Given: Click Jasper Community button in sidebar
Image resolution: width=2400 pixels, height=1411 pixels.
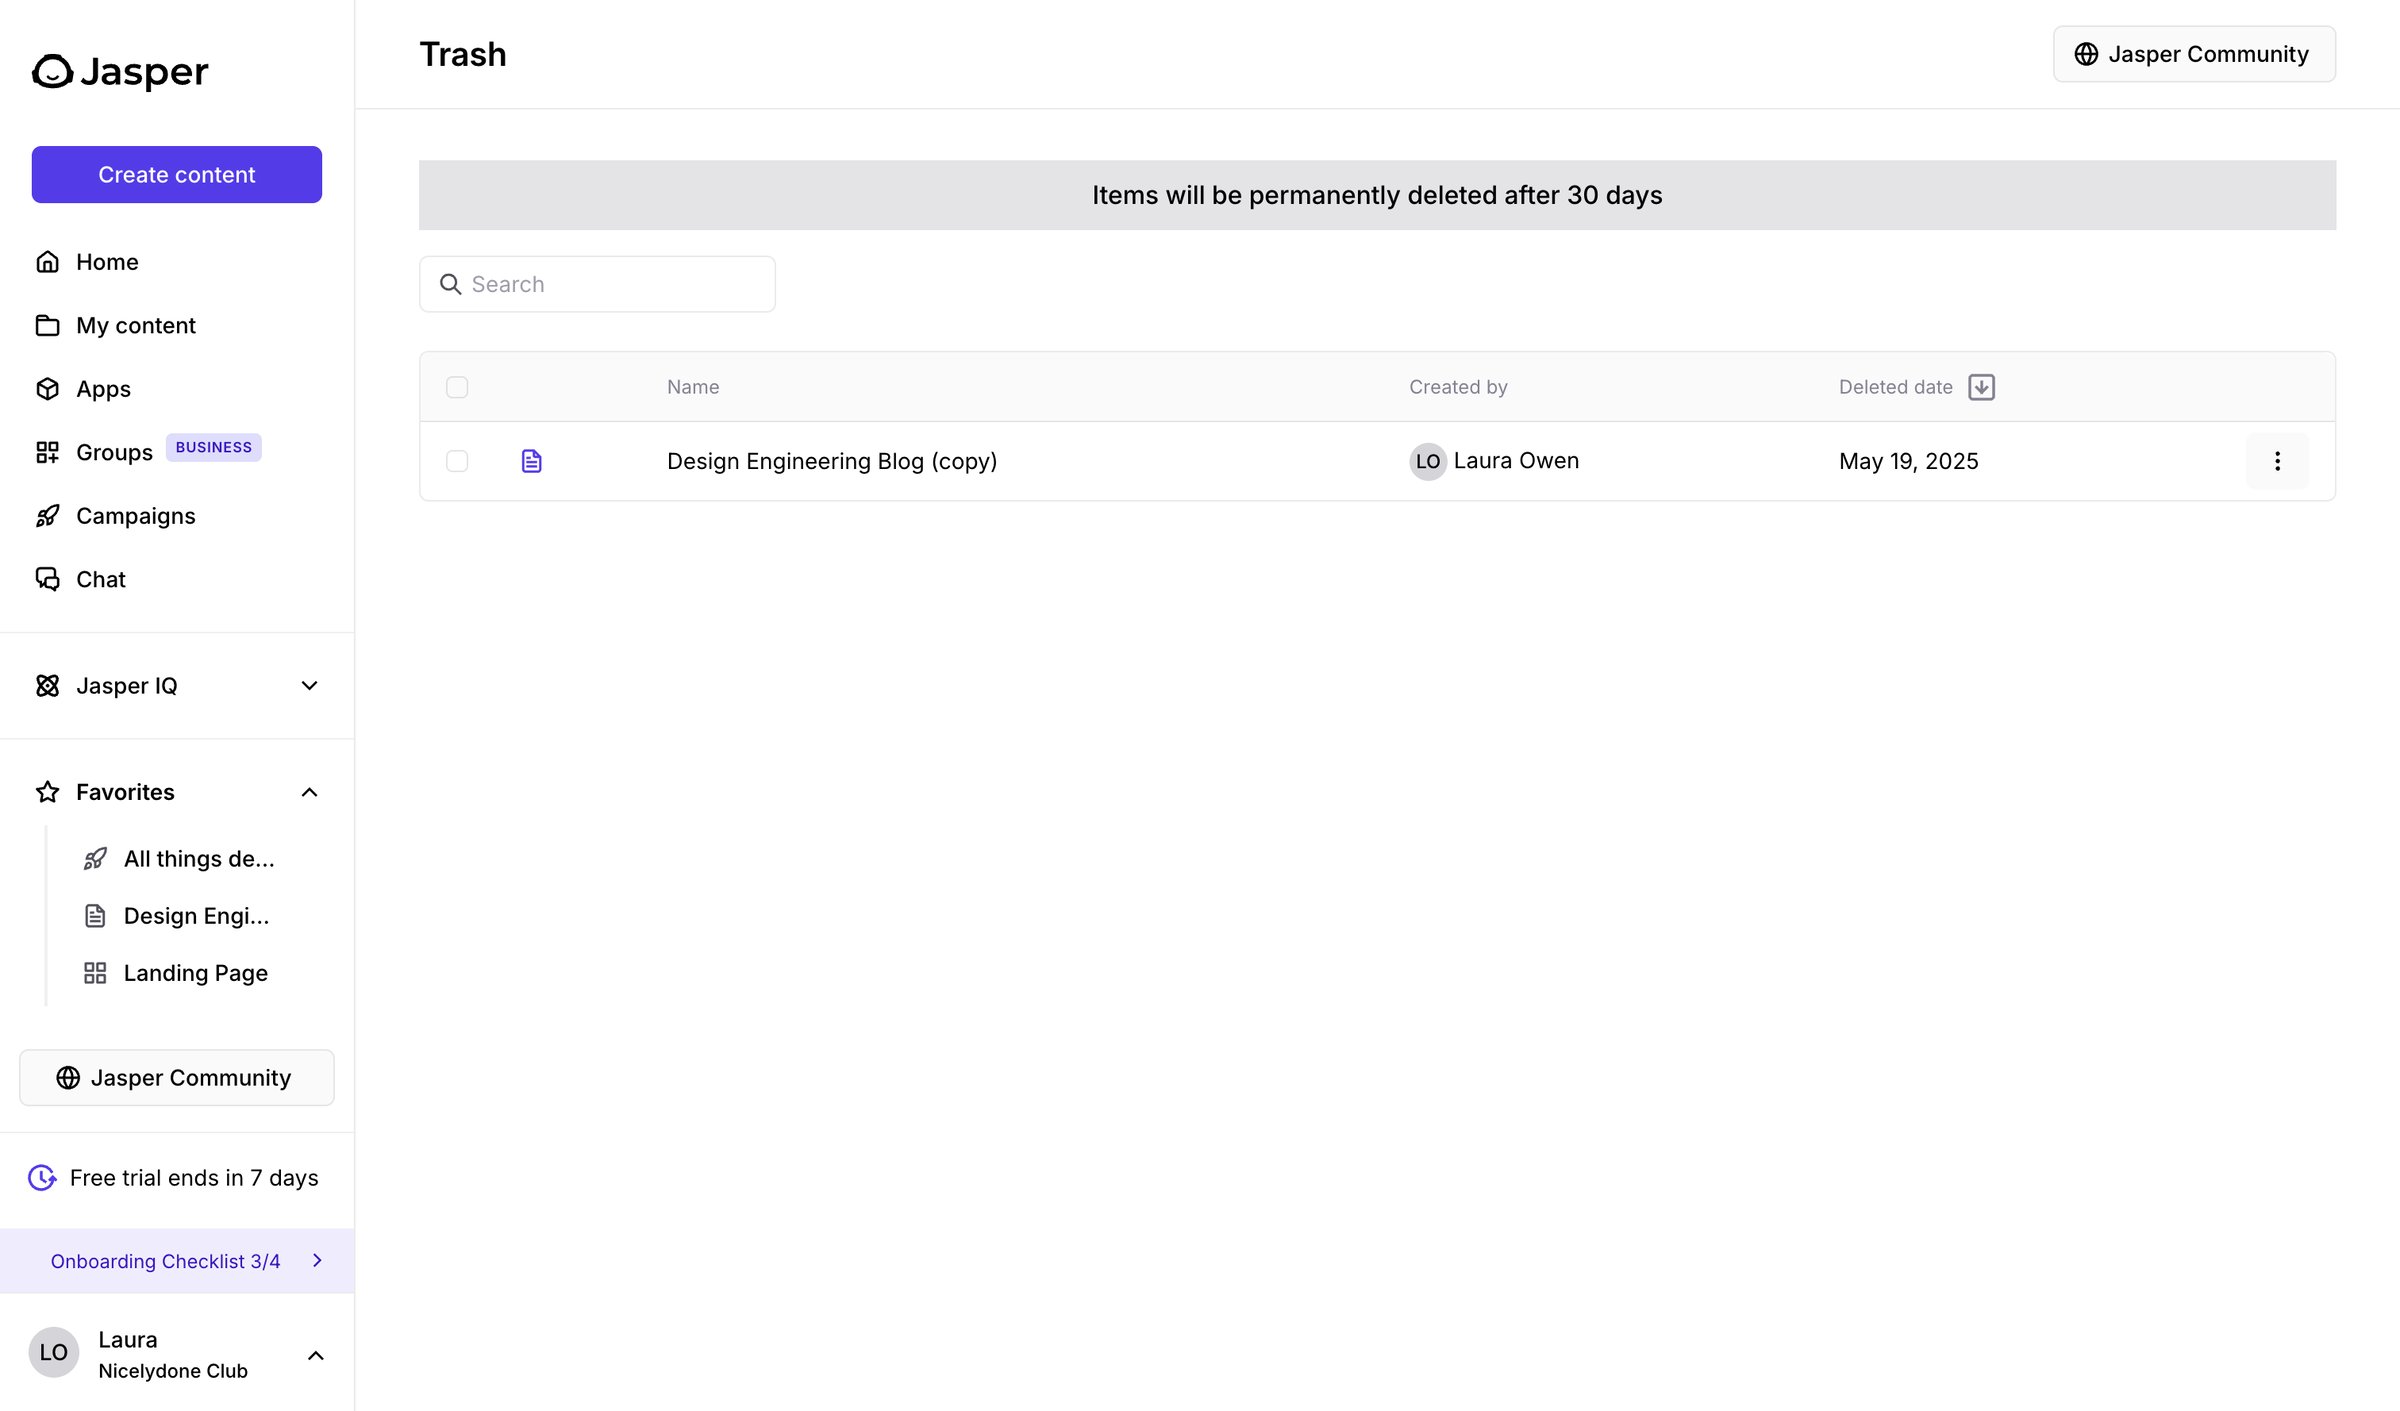Looking at the screenshot, I should (177, 1078).
